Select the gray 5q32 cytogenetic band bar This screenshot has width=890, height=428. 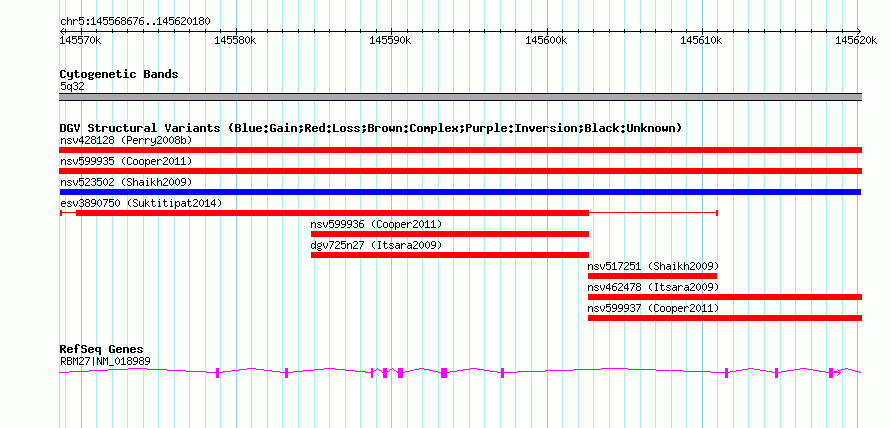pos(460,97)
